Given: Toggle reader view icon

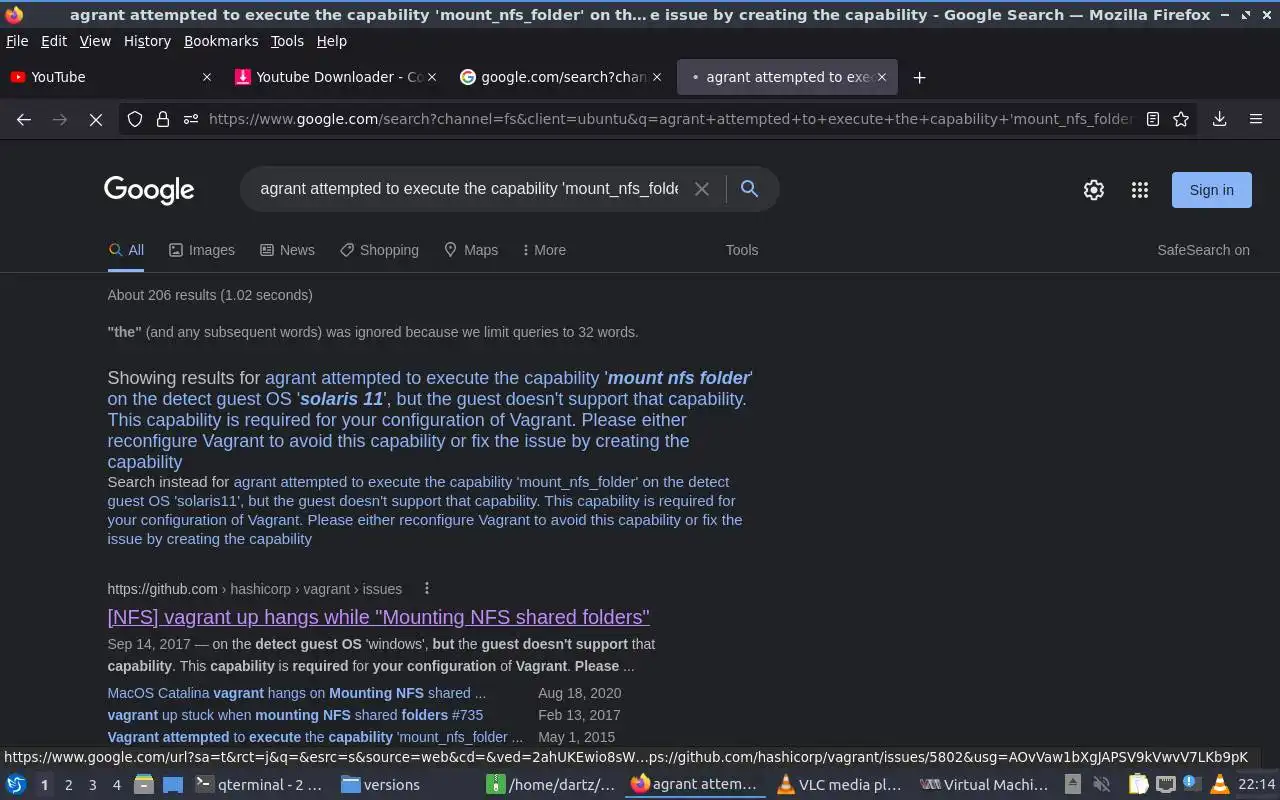Looking at the screenshot, I should pyautogui.click(x=1153, y=119).
